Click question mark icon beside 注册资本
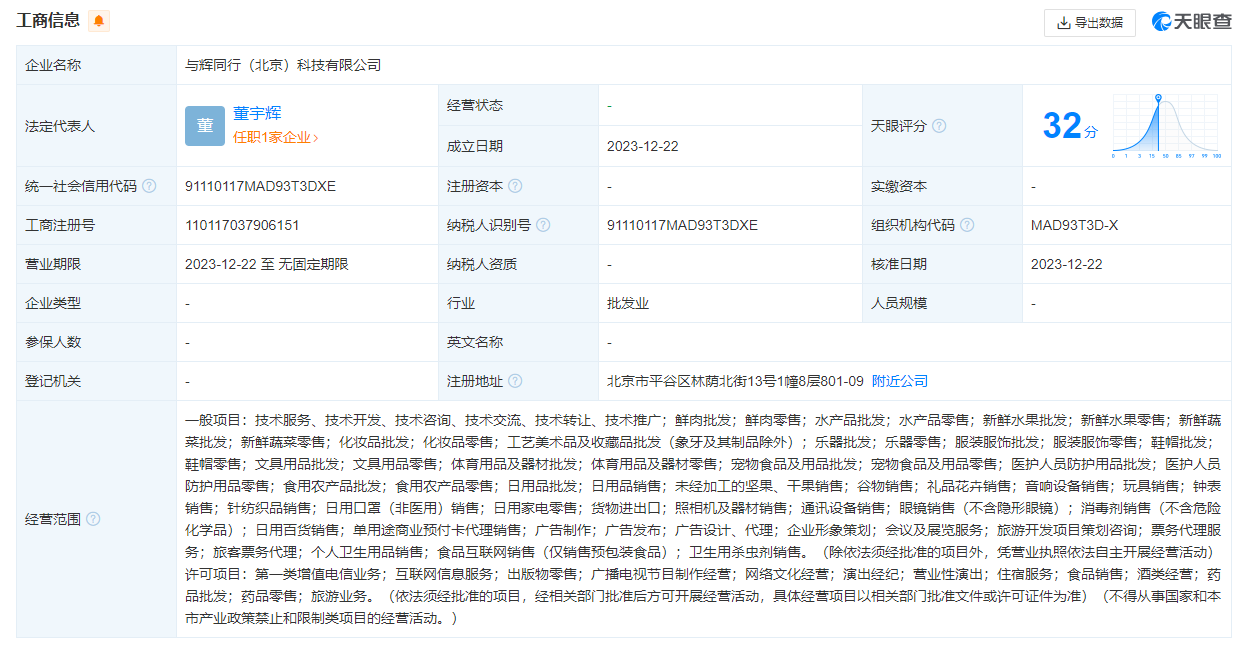The width and height of the screenshot is (1242, 663). (x=515, y=186)
